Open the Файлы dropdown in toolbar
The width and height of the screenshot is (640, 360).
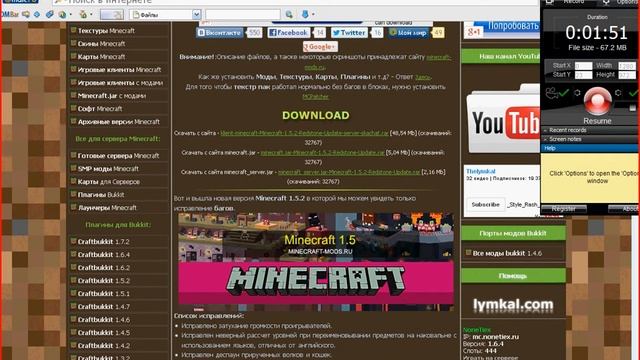[165, 15]
